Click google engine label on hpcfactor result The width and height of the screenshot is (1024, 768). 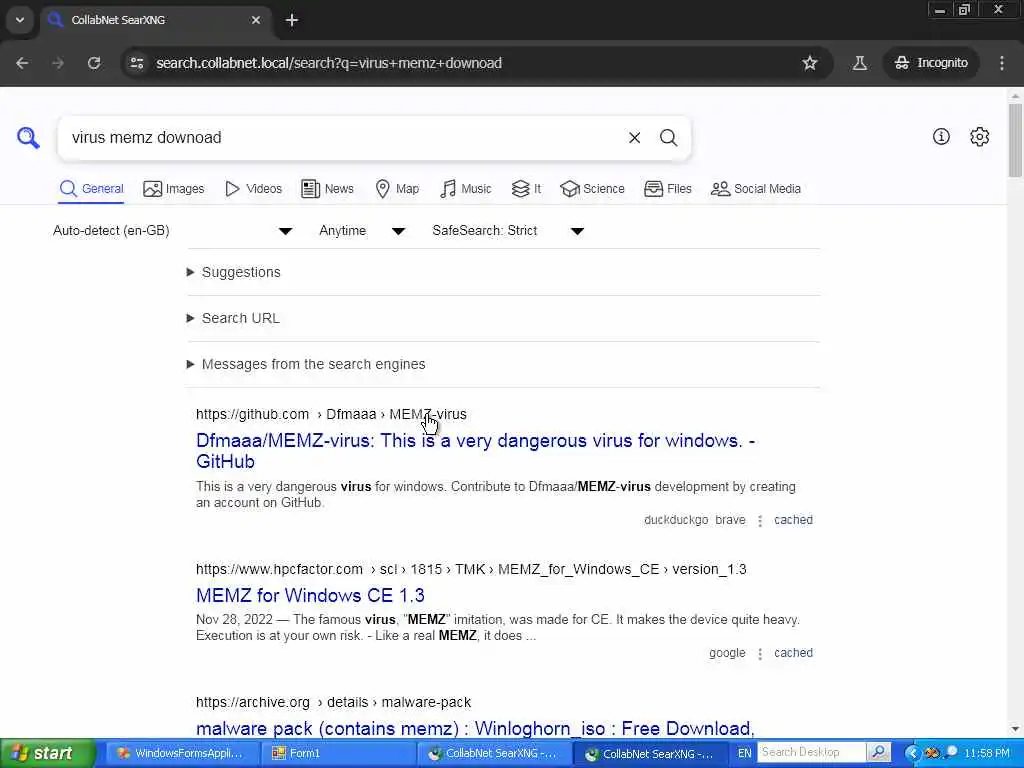[727, 652]
